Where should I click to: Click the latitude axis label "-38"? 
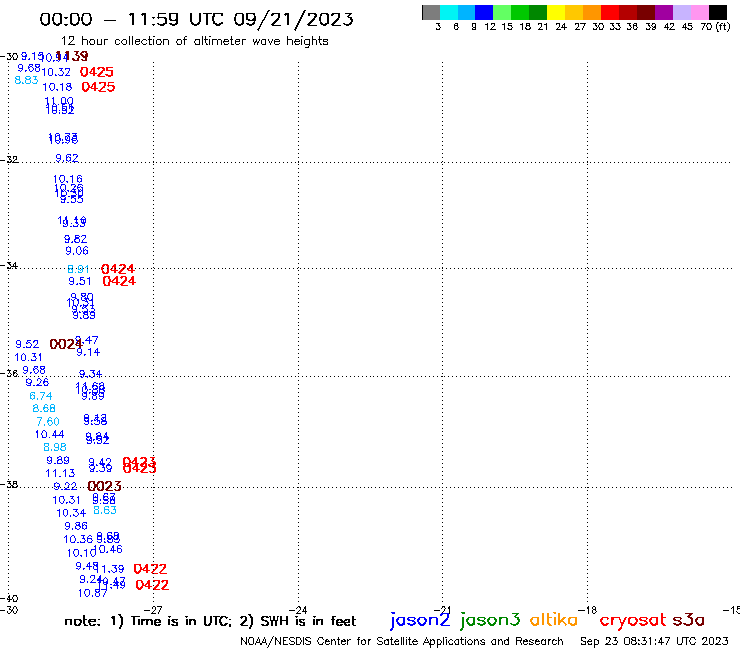click(10, 484)
